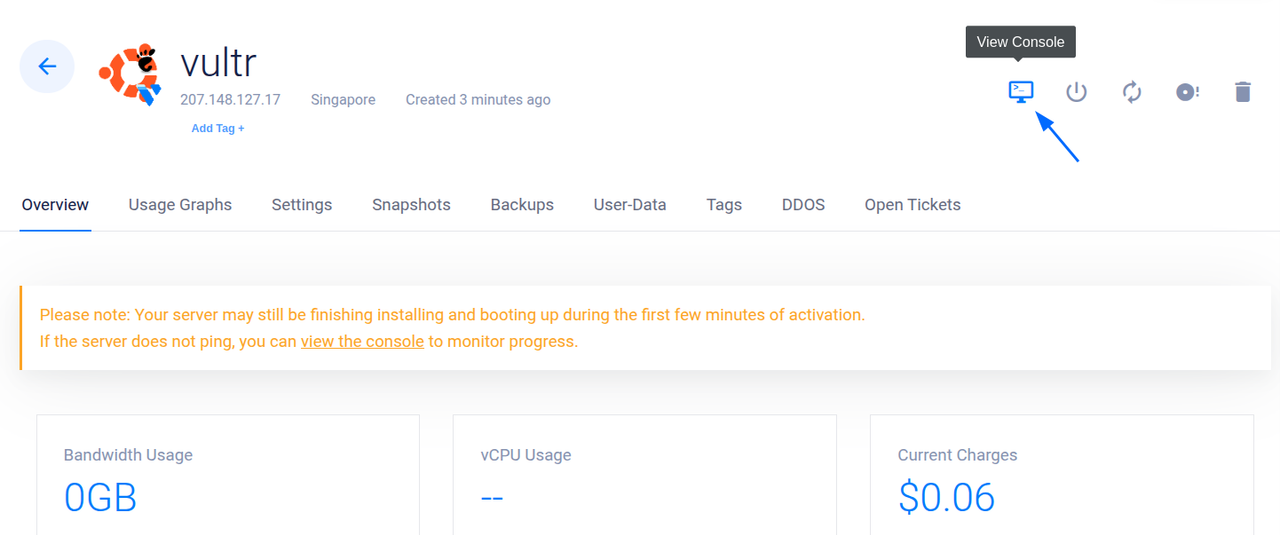The height and width of the screenshot is (535, 1280).
Task: Open the DDOS tab
Action: click(x=803, y=205)
